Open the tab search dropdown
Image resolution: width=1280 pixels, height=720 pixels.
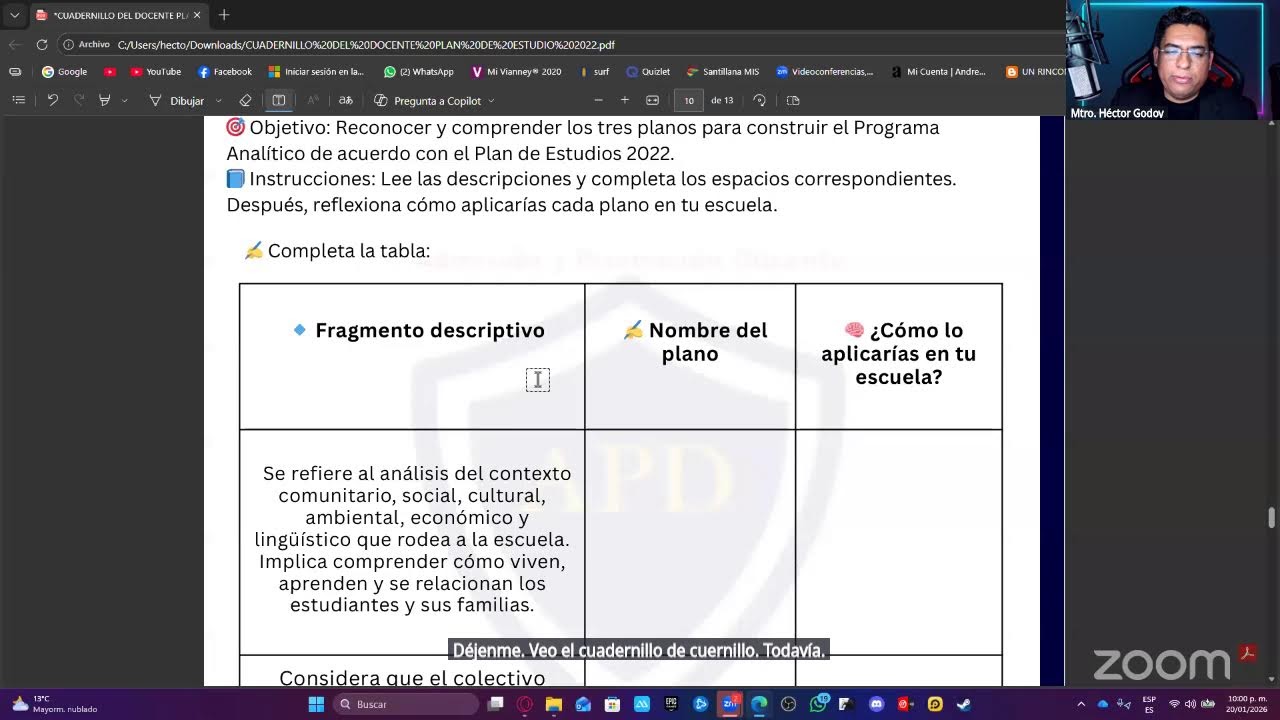coord(14,15)
